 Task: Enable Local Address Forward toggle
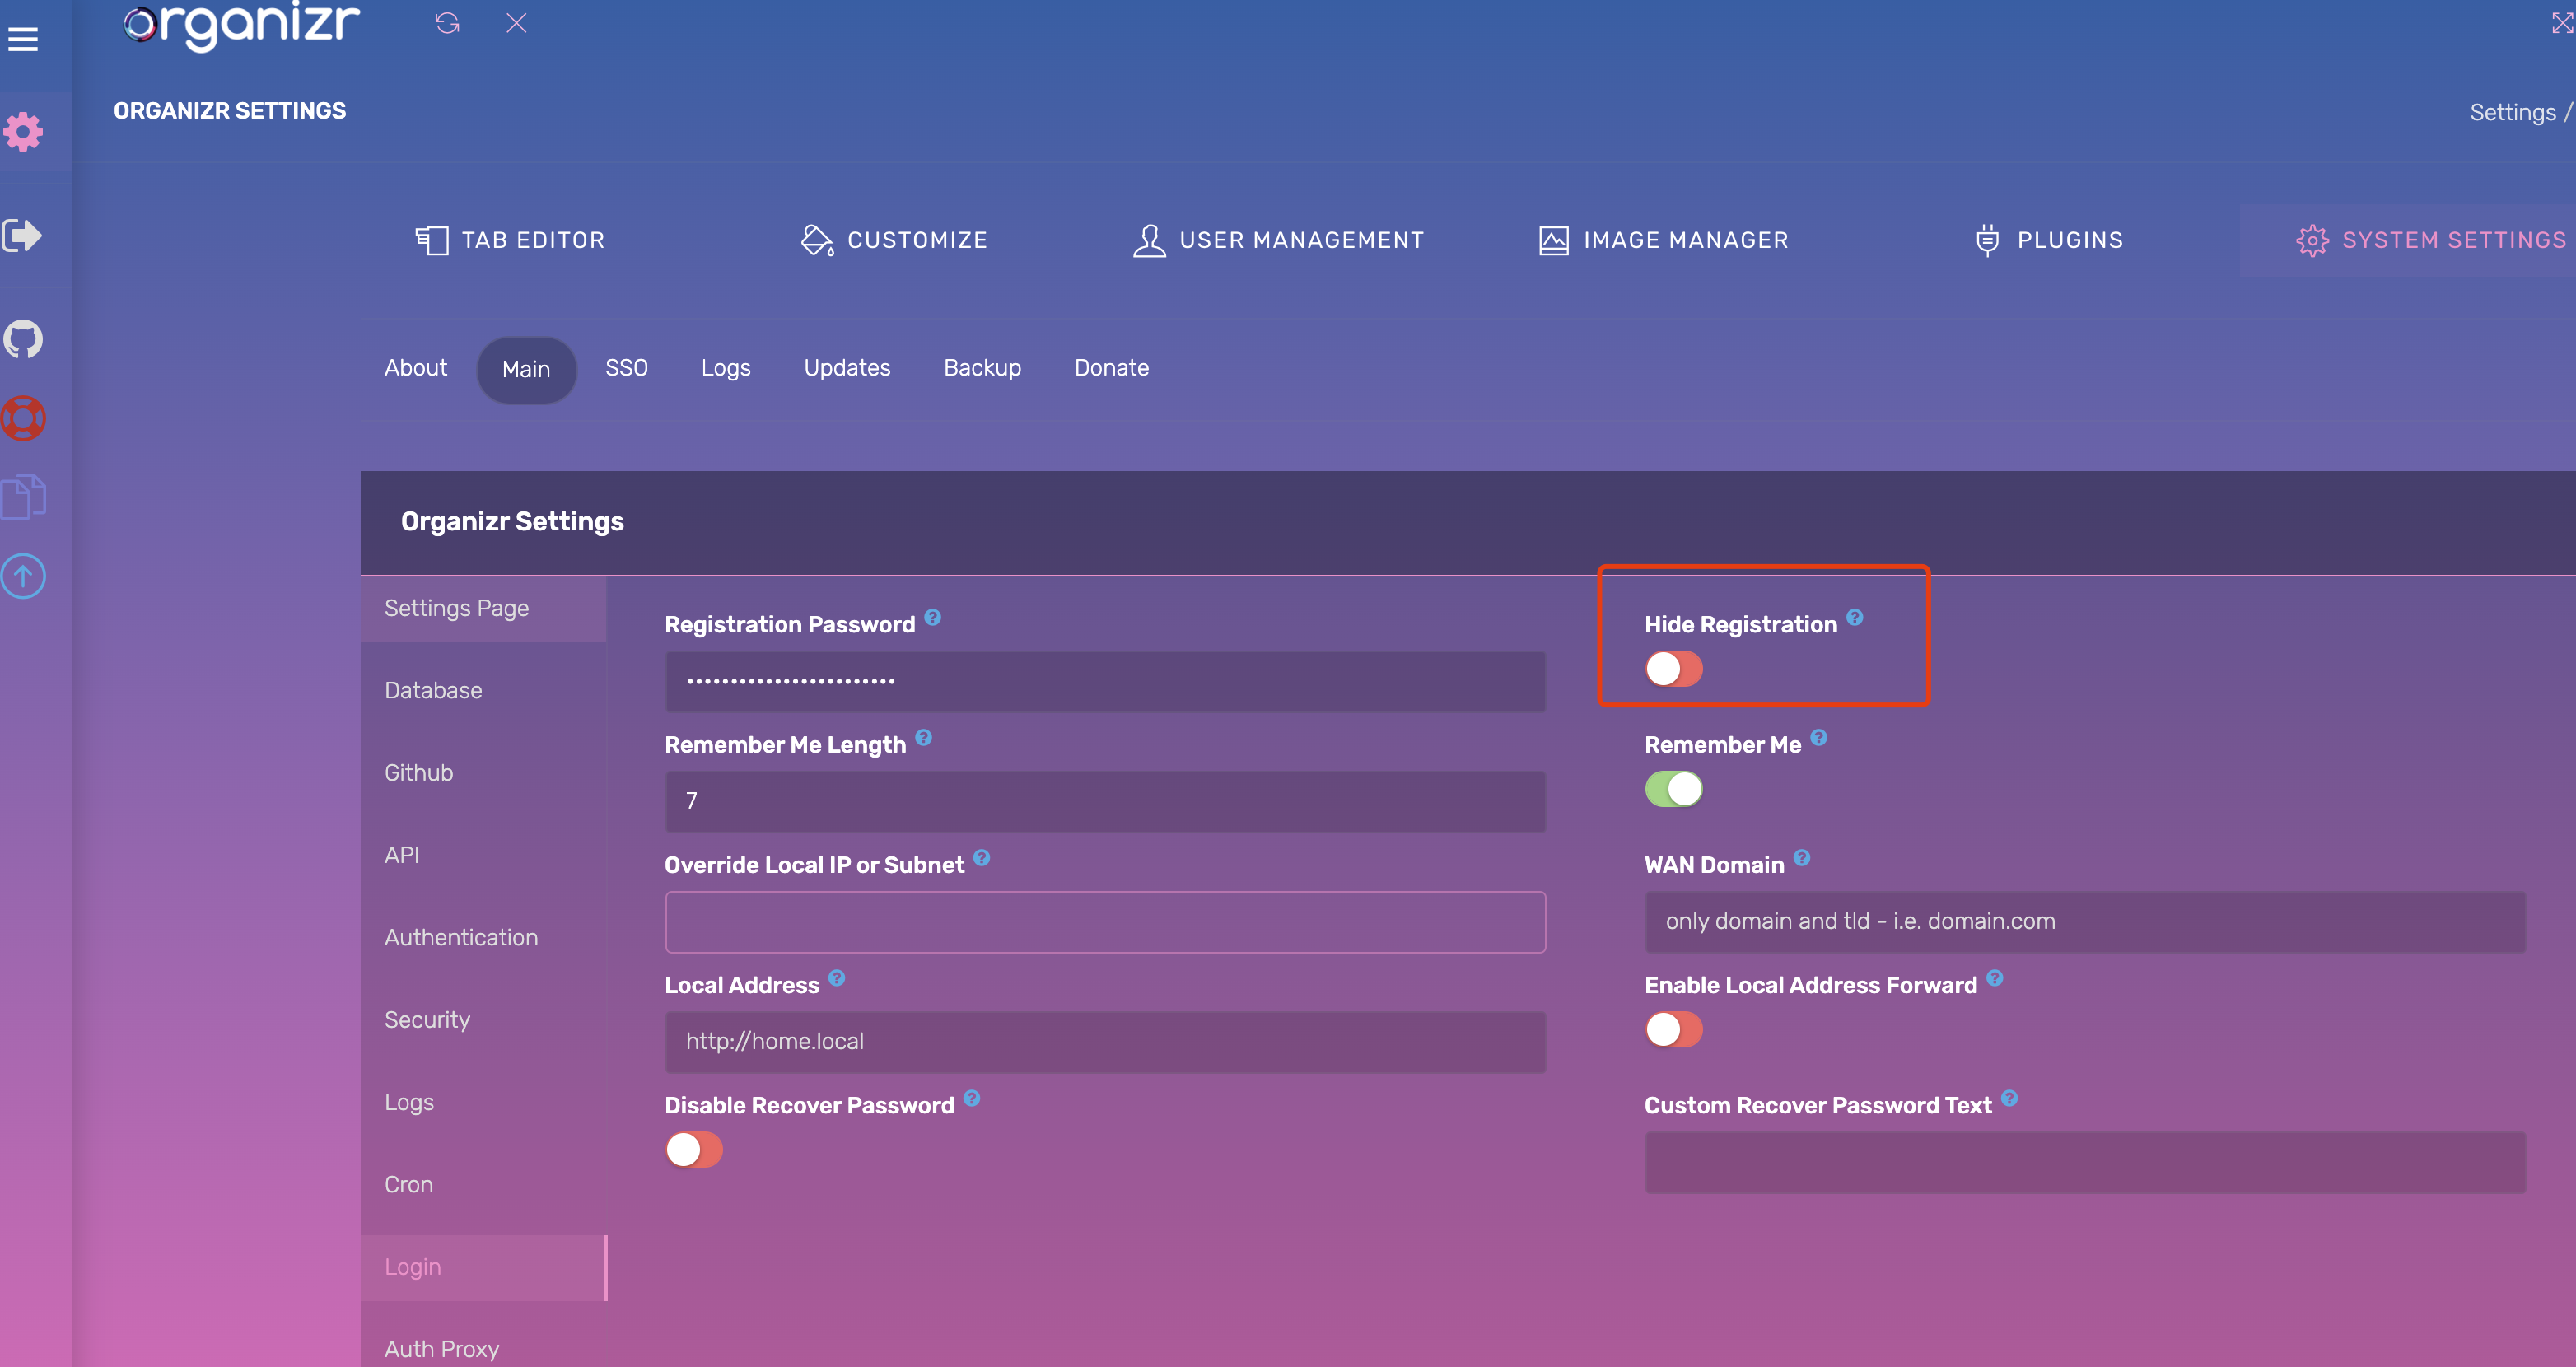1673,1029
